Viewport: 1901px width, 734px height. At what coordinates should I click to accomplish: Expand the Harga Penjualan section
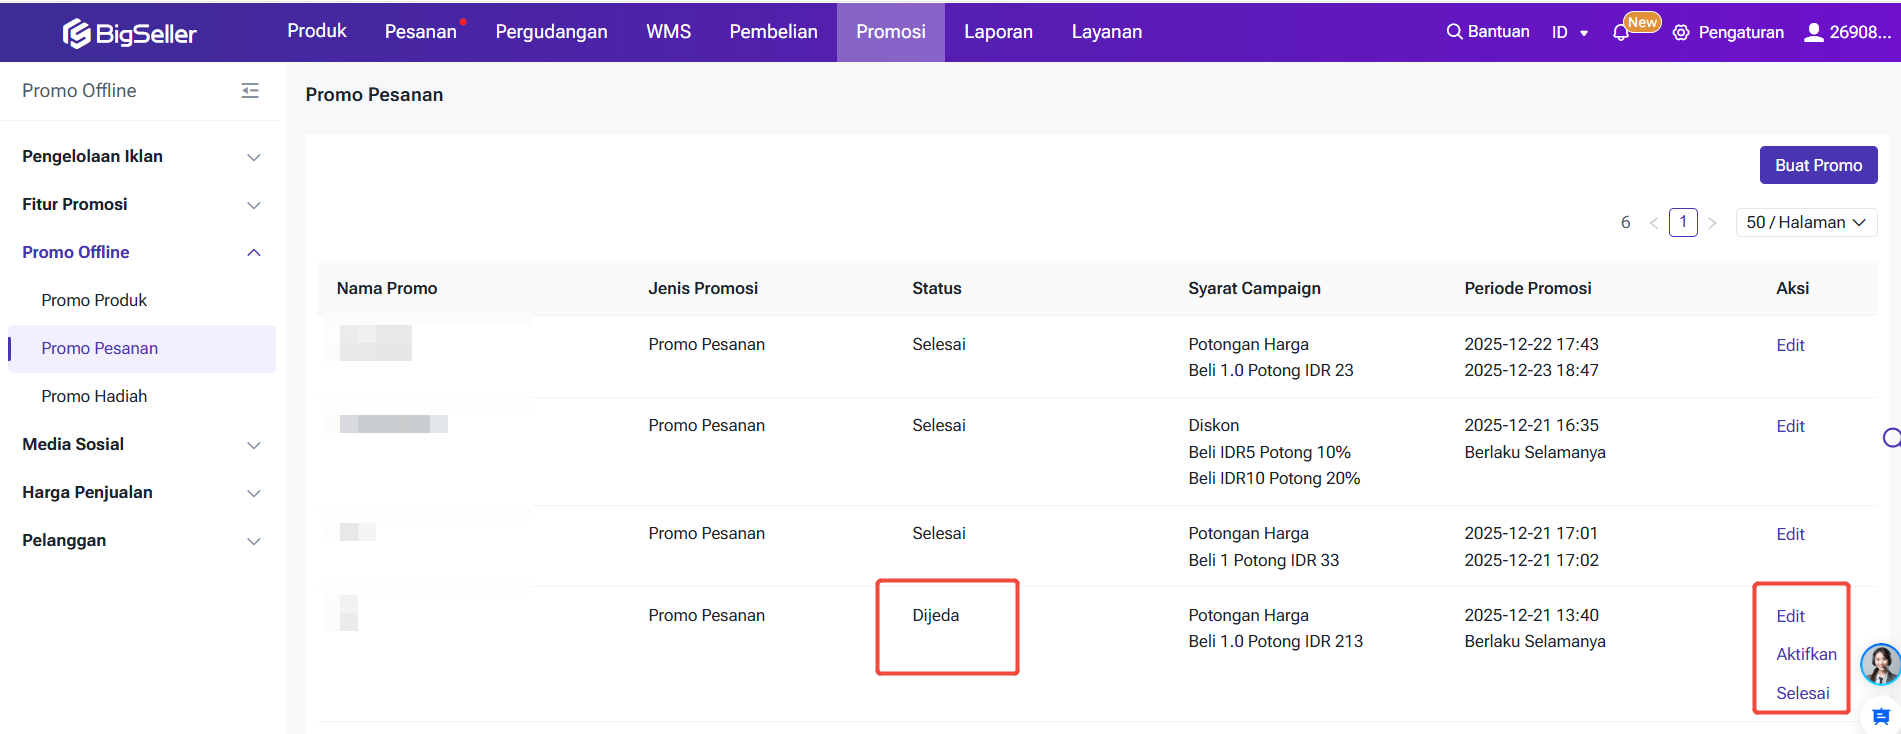click(254, 493)
